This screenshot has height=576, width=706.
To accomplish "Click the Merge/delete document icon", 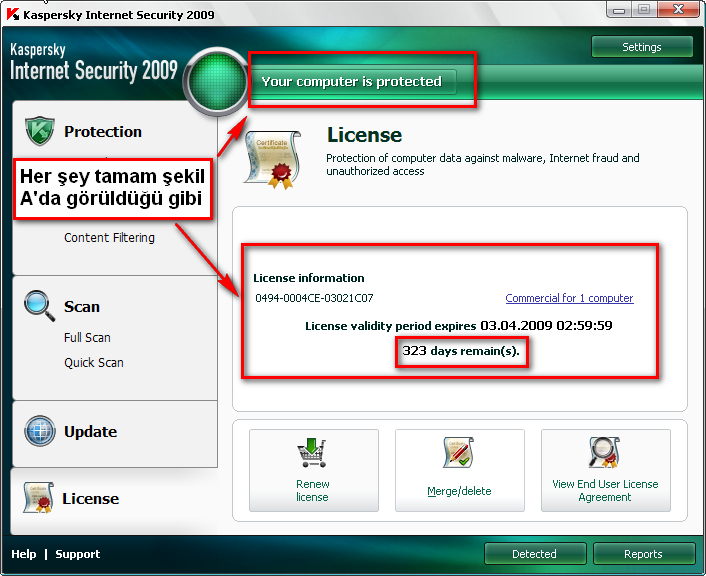I will 458,452.
